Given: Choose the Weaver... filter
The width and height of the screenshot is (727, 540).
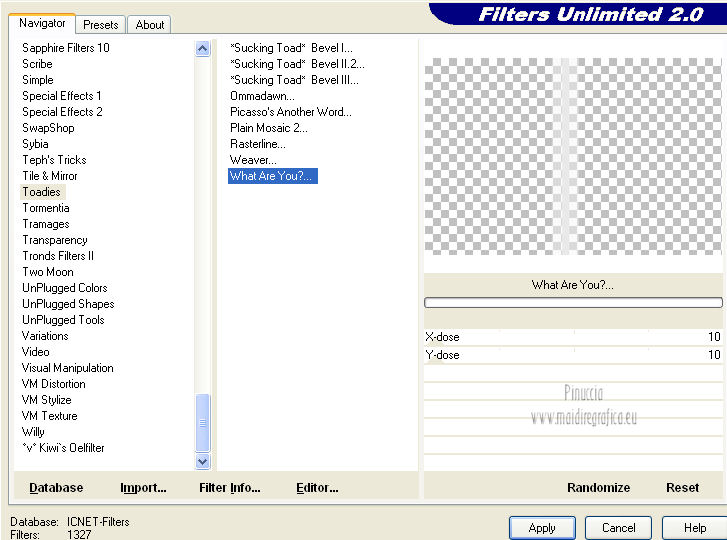Looking at the screenshot, I should click(253, 160).
